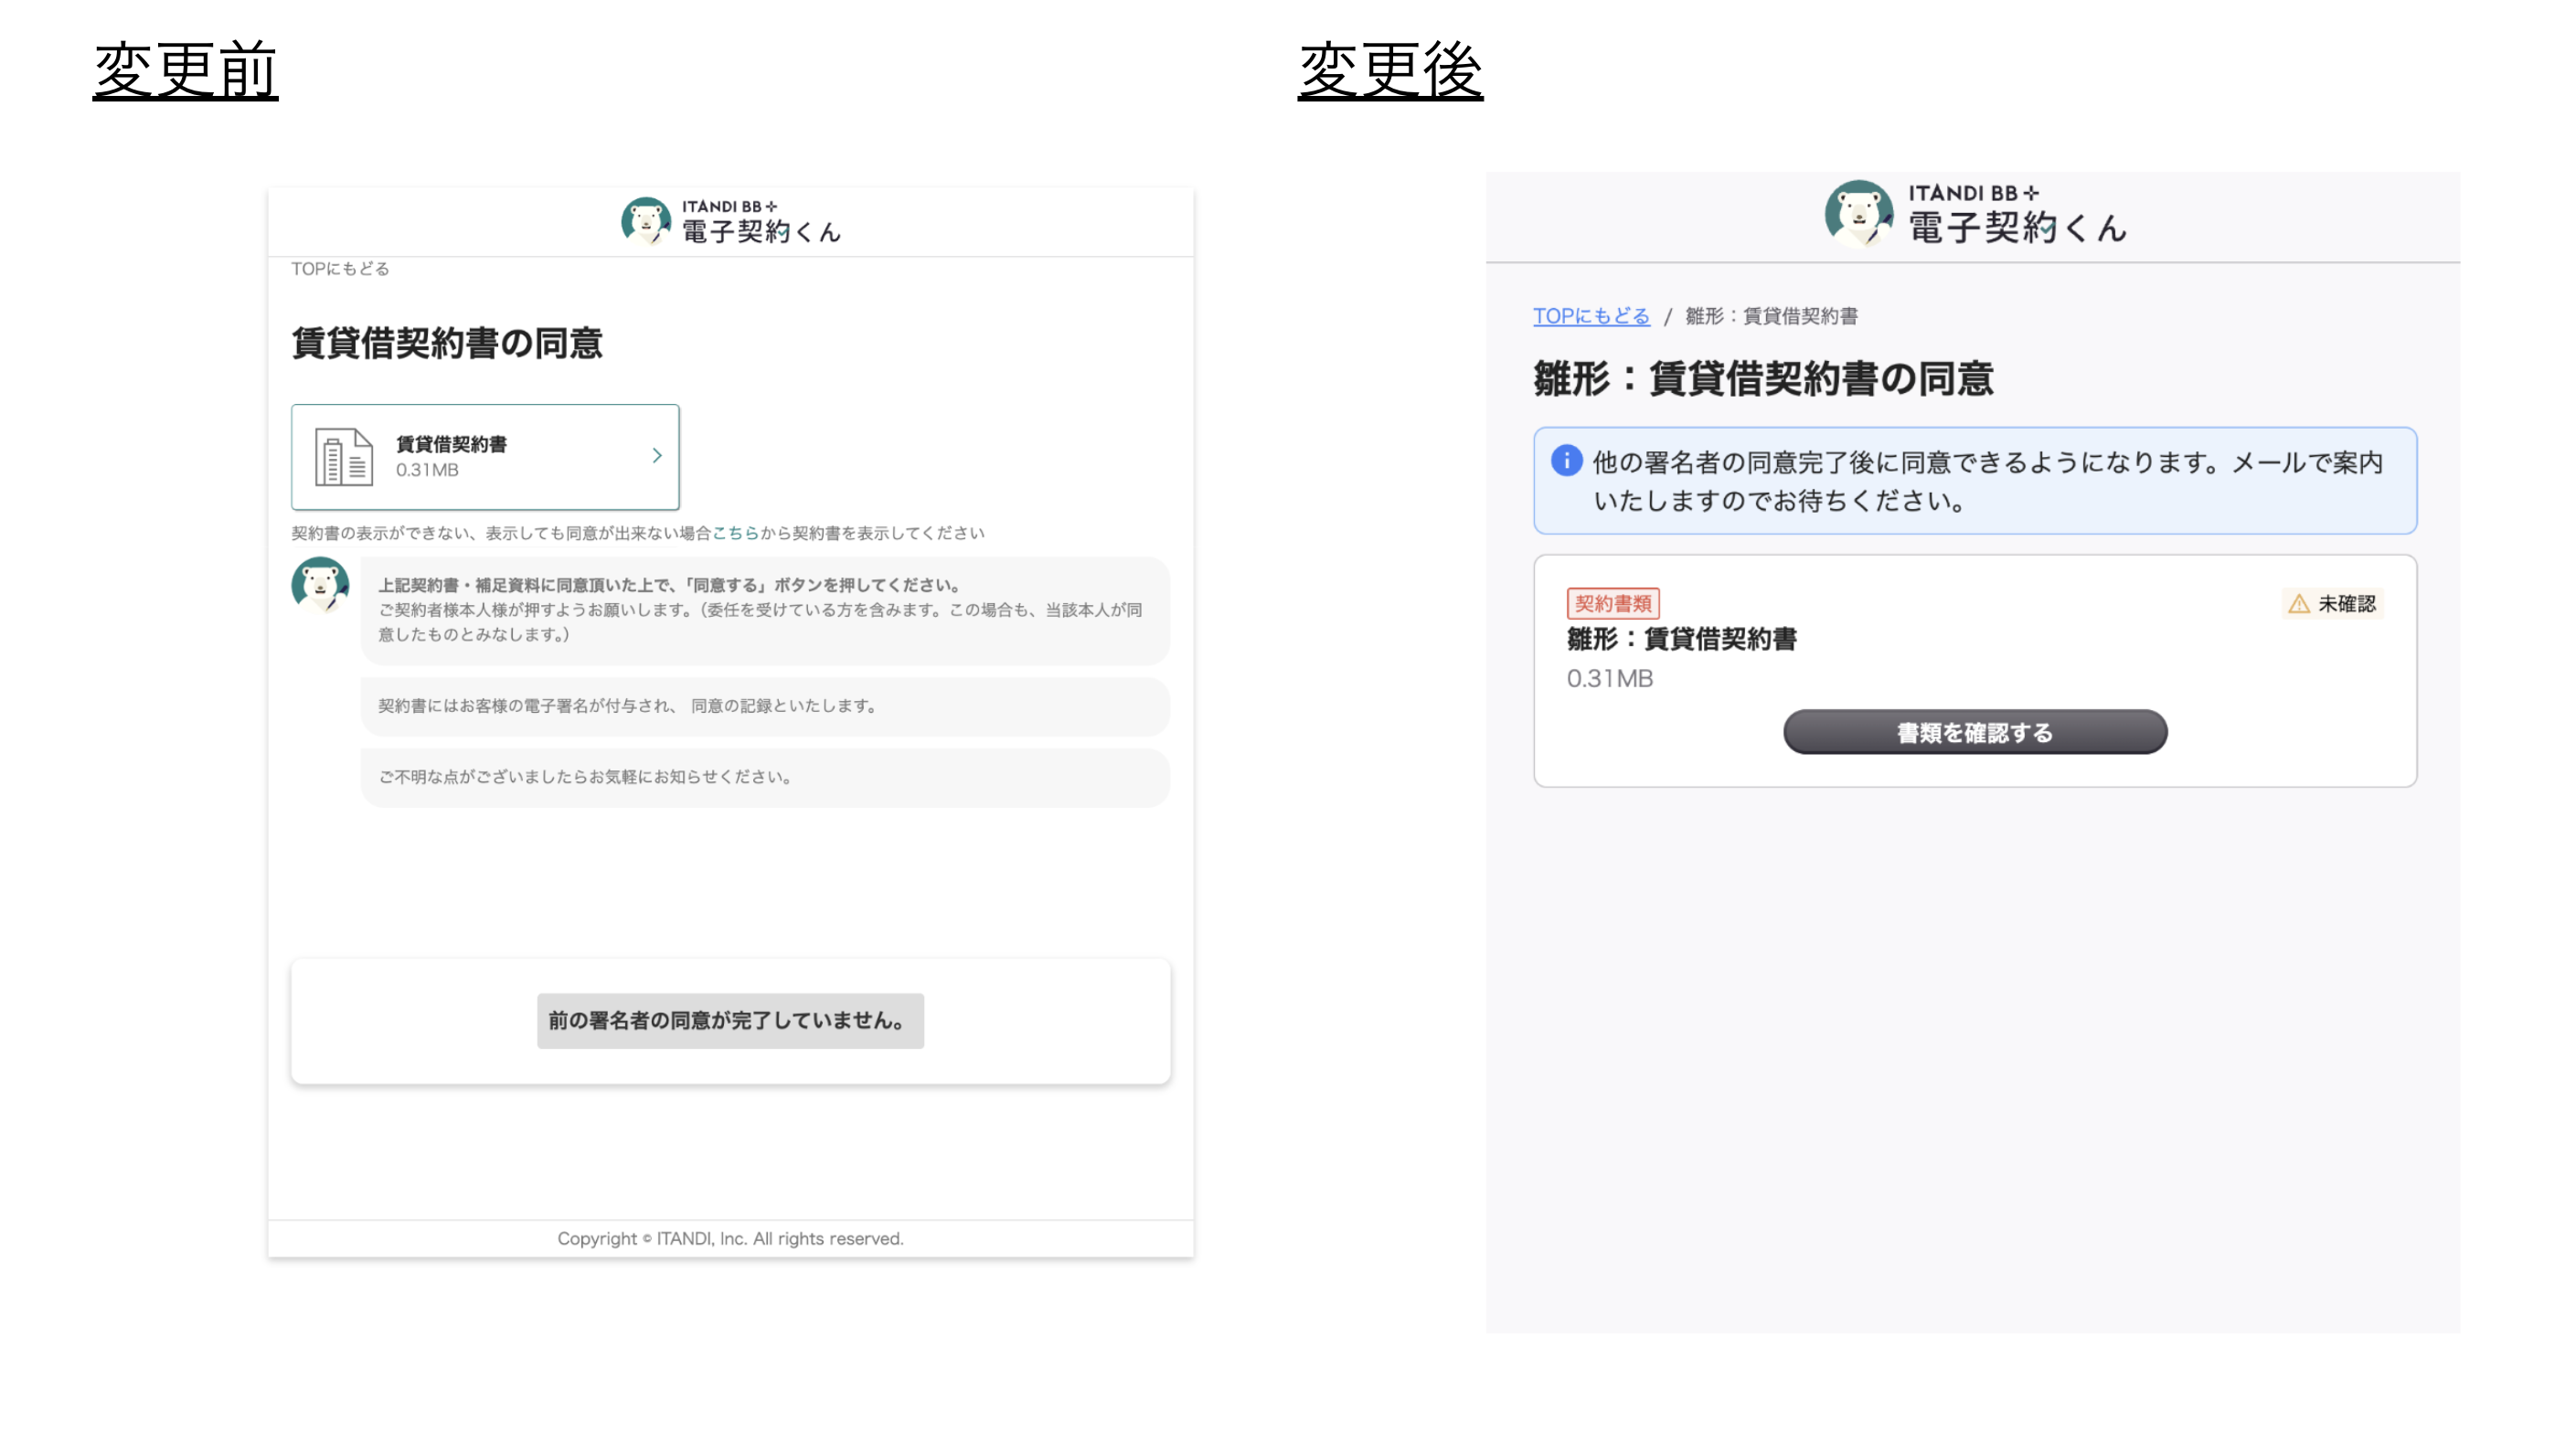Click the 書類を確認する button
Viewport: 2576px width, 1433px height.
(x=1975, y=733)
